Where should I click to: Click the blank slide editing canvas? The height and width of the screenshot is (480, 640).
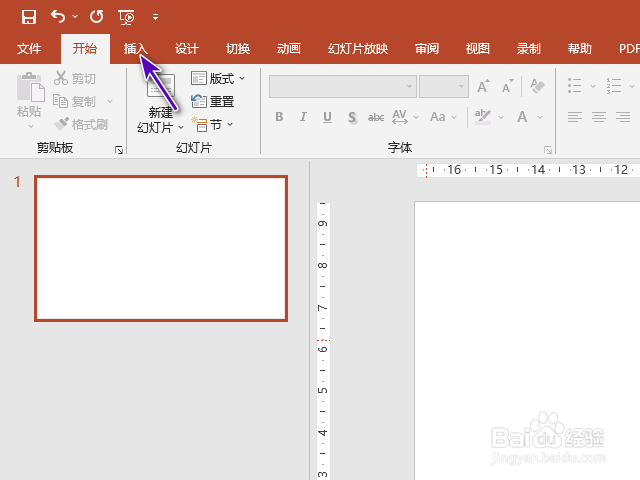[527, 340]
